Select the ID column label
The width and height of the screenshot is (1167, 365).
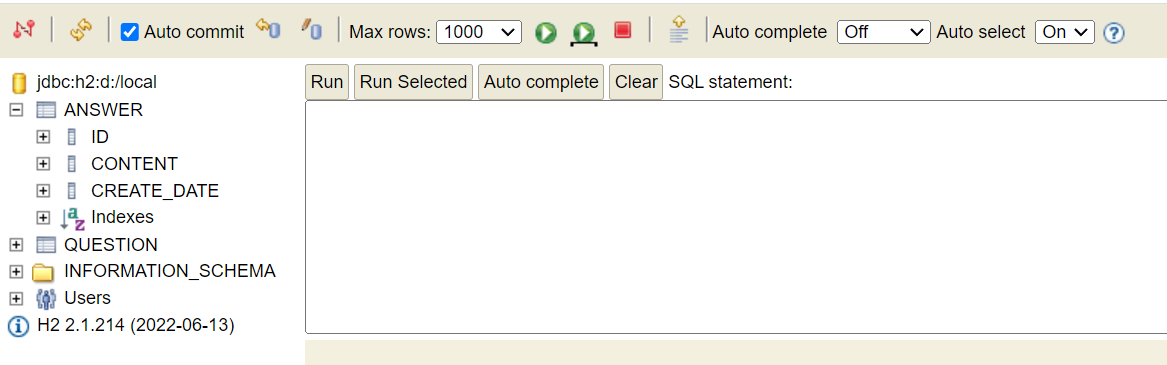100,137
